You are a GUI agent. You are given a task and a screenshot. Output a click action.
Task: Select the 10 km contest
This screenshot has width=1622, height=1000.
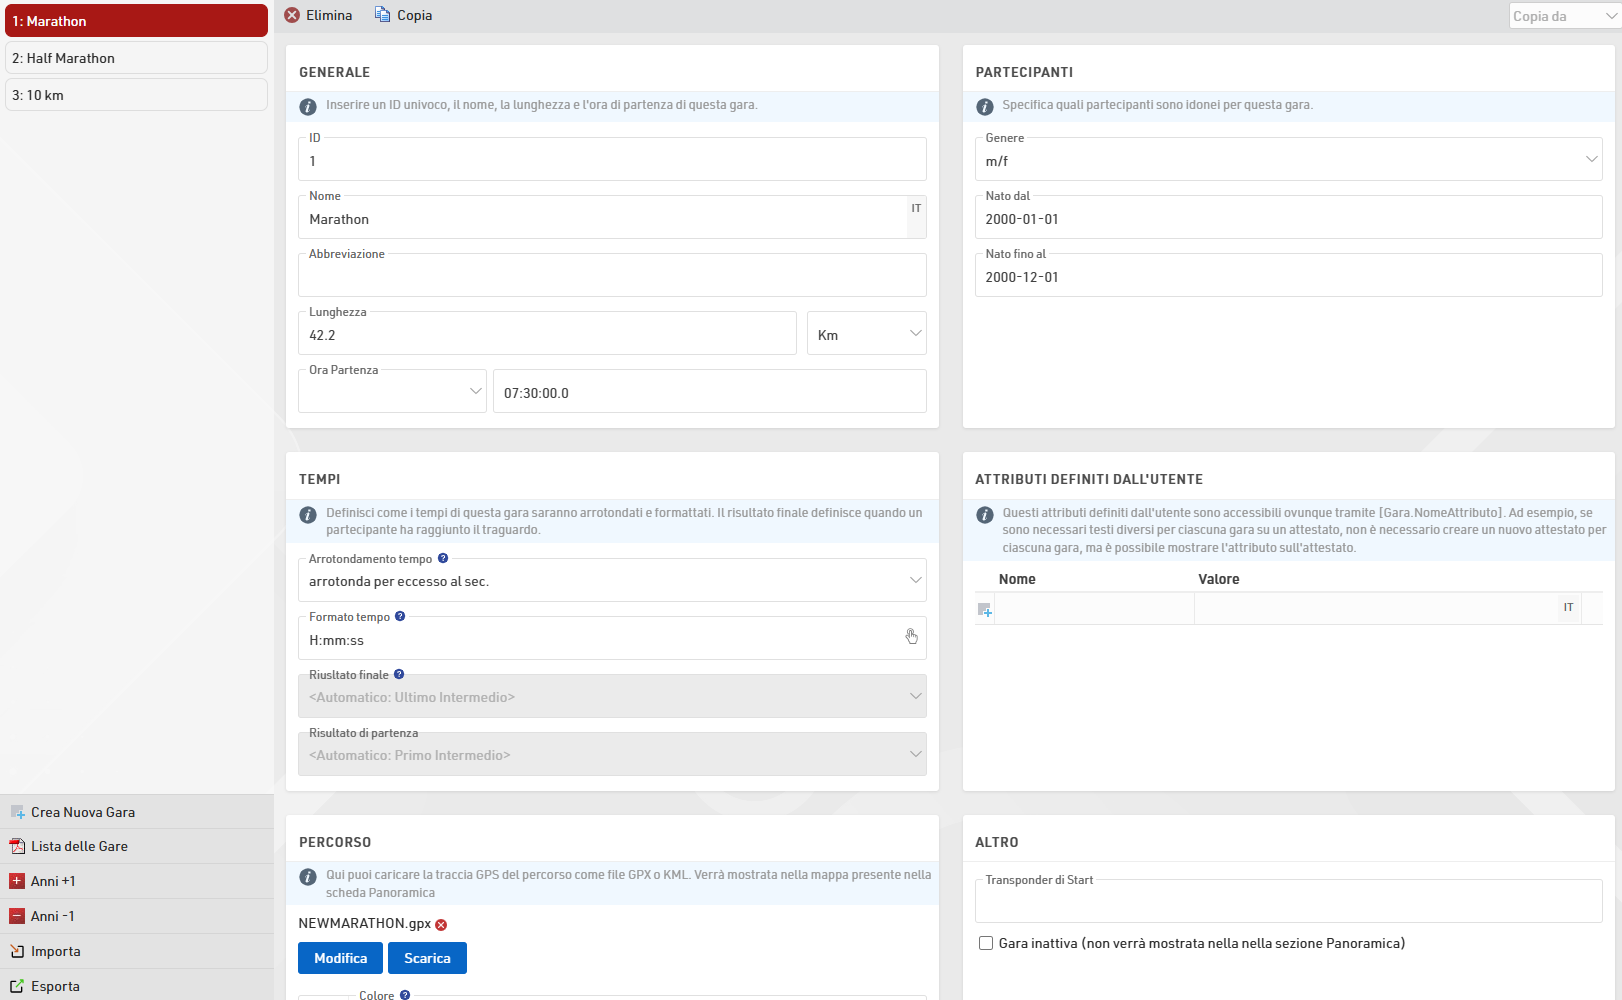(x=136, y=95)
